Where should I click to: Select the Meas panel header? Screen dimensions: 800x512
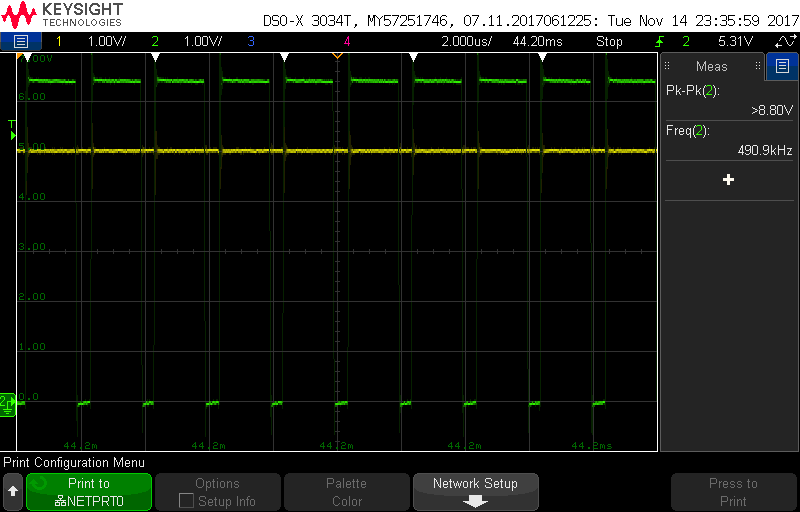tap(712, 66)
